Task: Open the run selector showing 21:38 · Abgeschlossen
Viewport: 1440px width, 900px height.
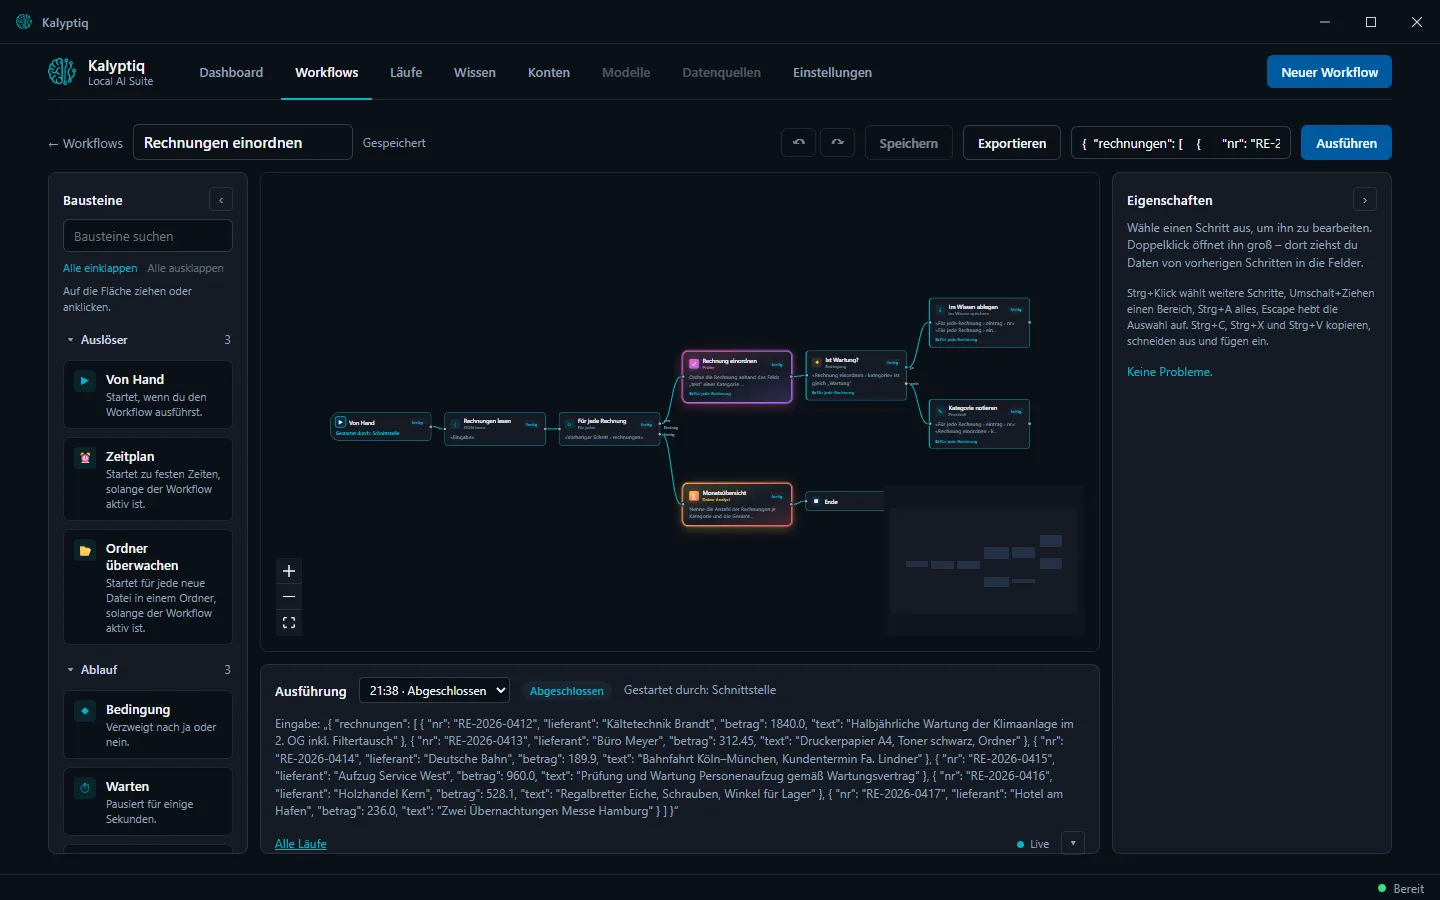Action: click(434, 690)
